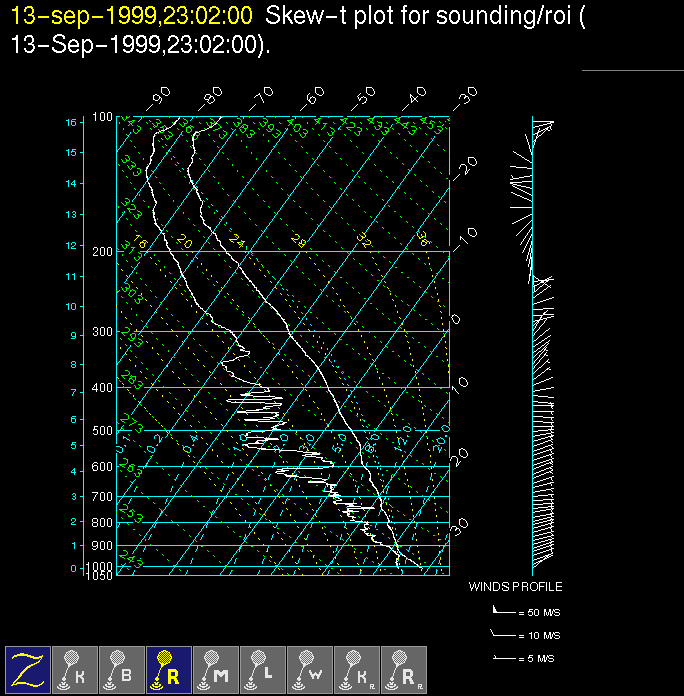Select the M sounding balloon icon
The width and height of the screenshot is (684, 696).
[216, 669]
